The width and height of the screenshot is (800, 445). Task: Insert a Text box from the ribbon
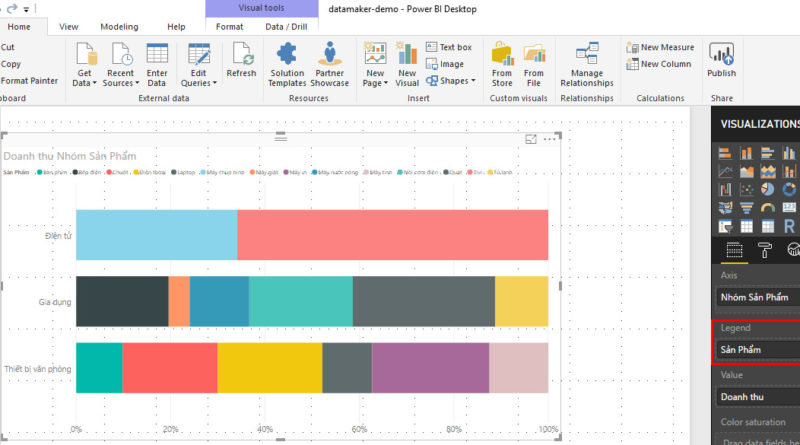pyautogui.click(x=448, y=47)
